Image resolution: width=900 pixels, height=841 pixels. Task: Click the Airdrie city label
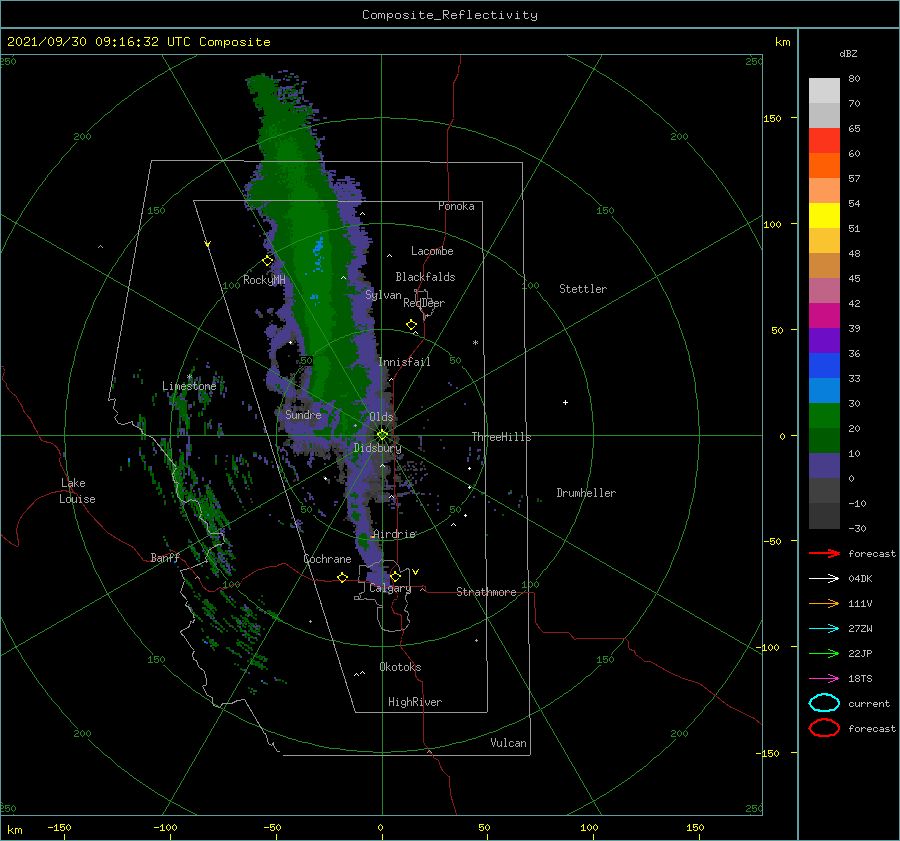click(394, 534)
